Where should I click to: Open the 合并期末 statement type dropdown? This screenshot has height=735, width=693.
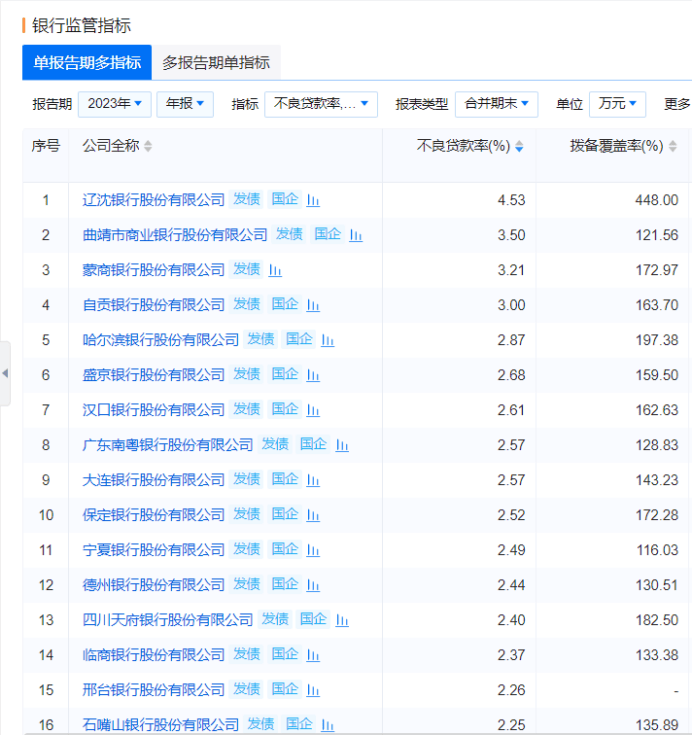(x=497, y=104)
